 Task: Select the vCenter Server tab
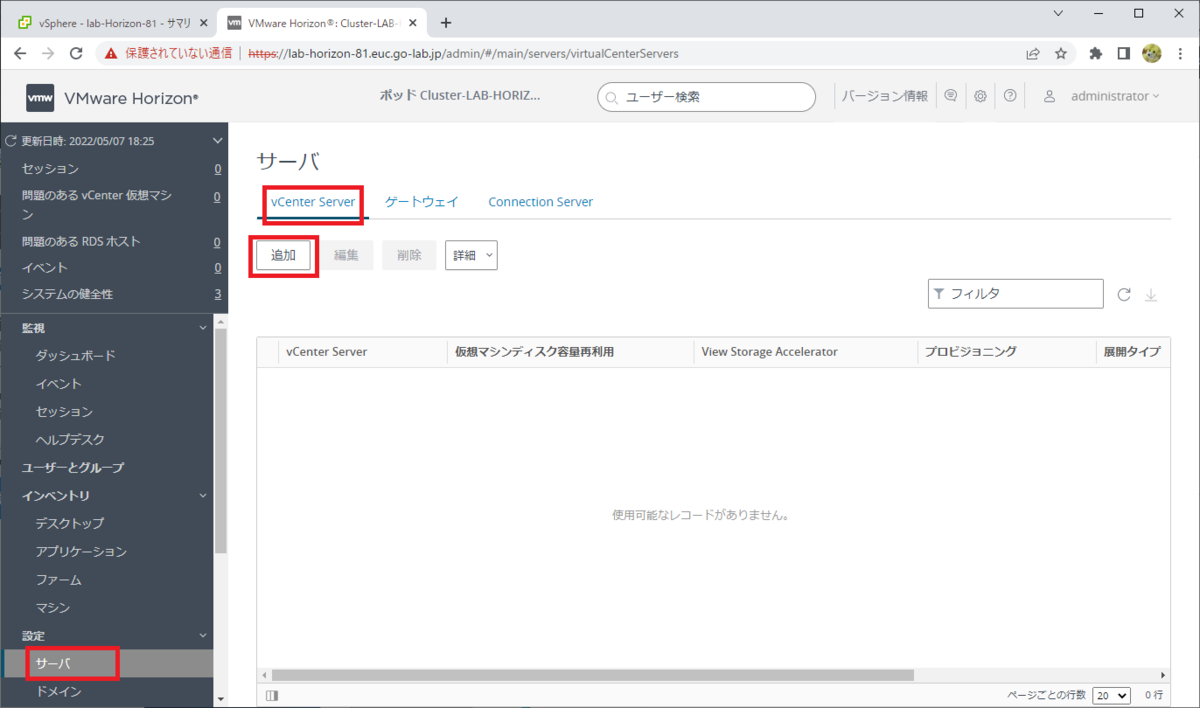[313, 201]
